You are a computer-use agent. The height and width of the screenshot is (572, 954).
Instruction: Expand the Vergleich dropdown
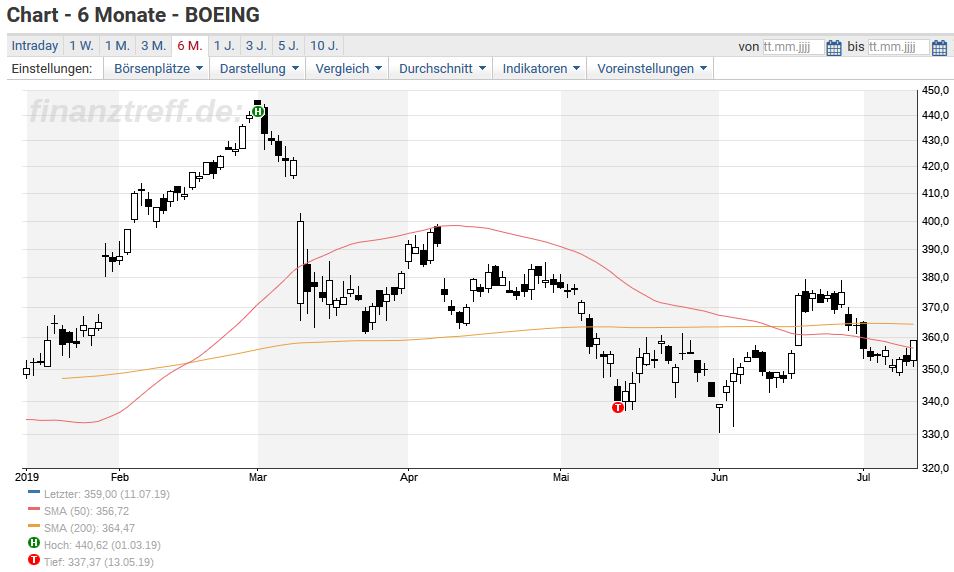(x=348, y=69)
